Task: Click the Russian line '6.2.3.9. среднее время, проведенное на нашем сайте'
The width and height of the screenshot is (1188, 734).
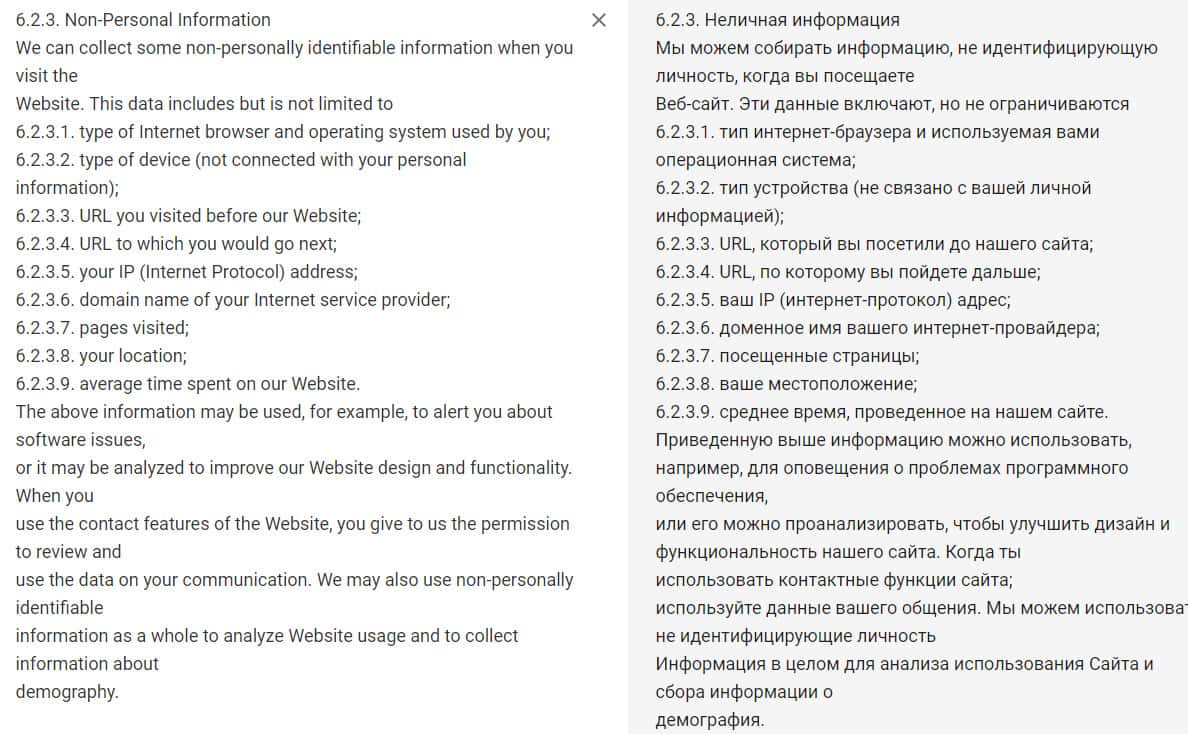Action: click(881, 412)
